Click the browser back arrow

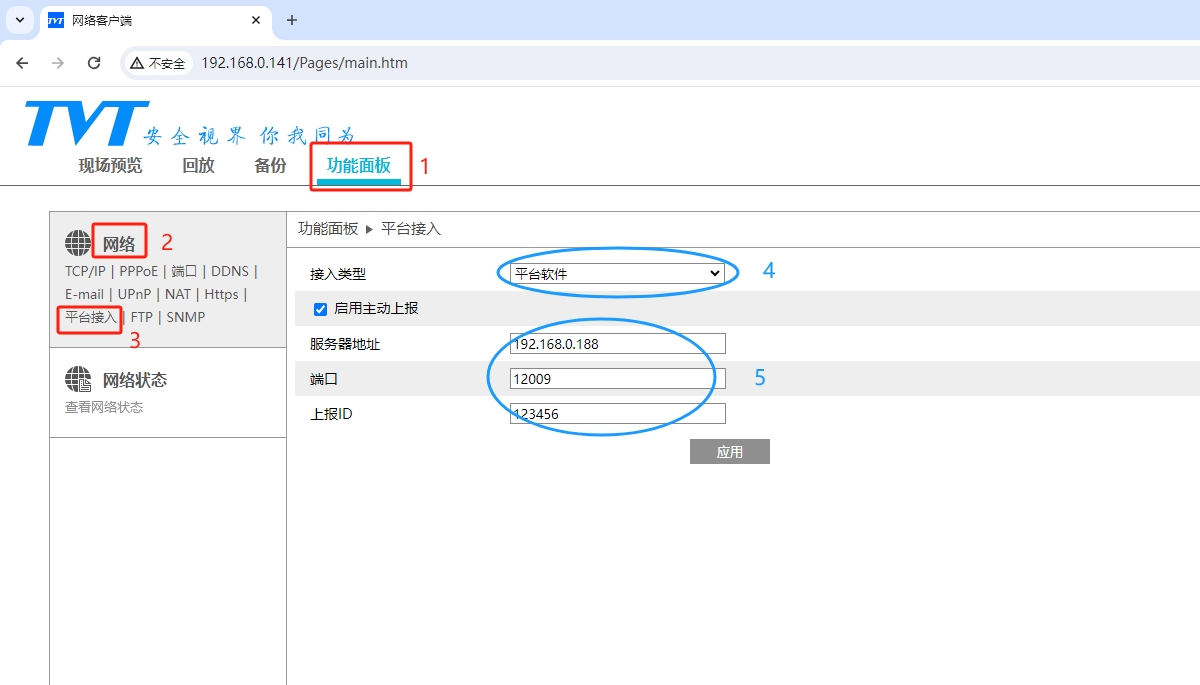22,63
